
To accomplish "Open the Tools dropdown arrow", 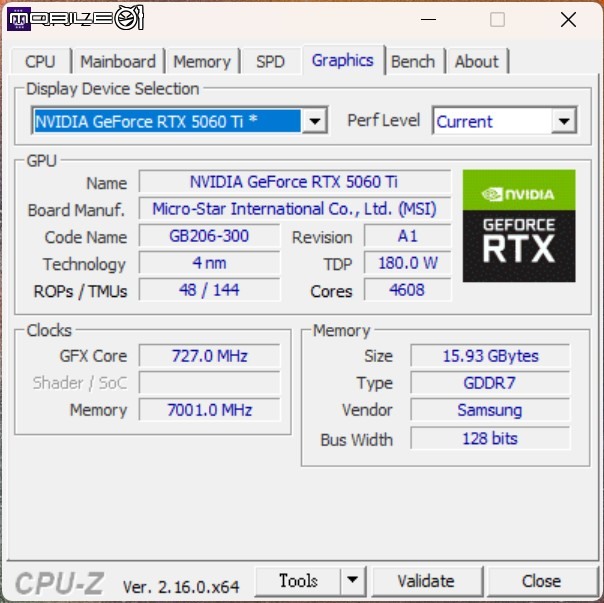I will coord(352,580).
